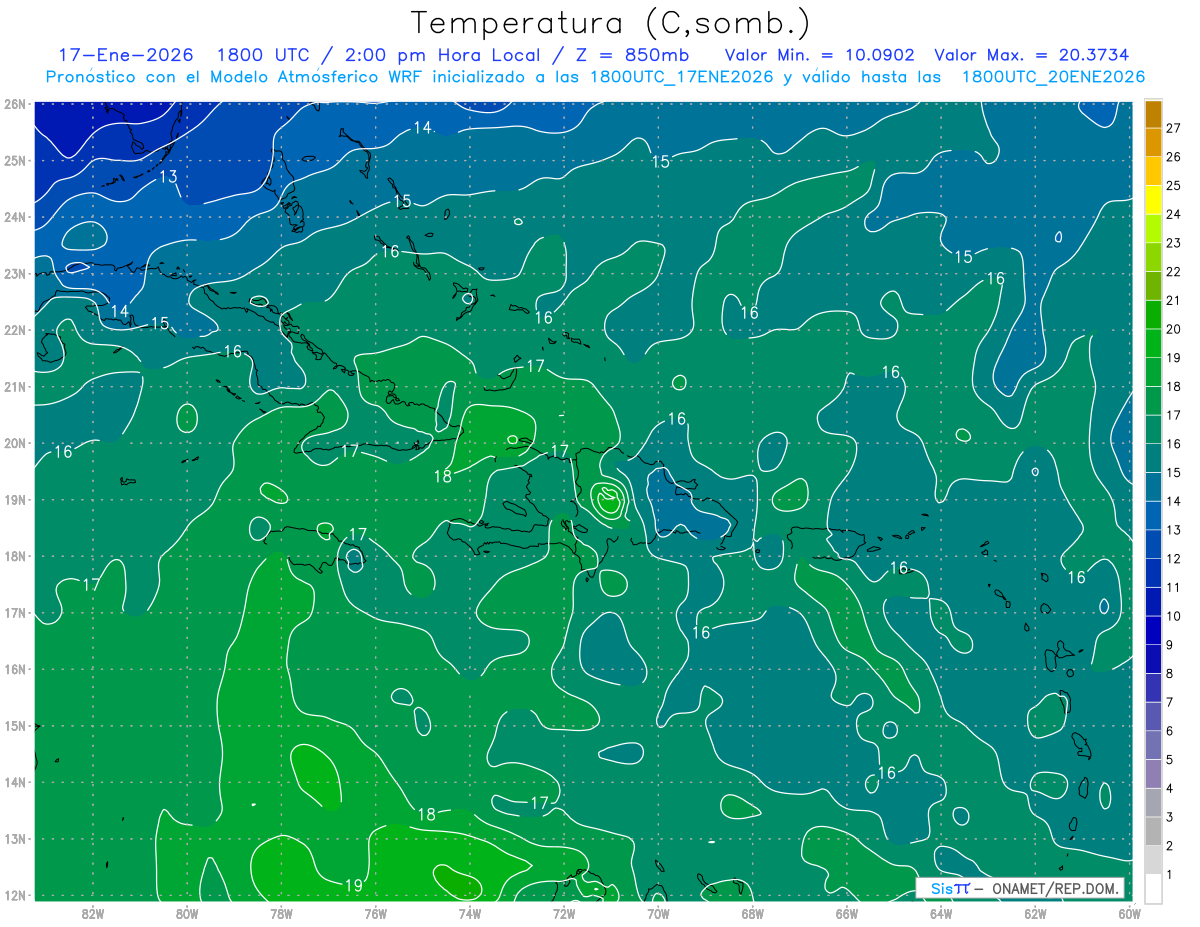Click the "17N" latitude axis label
This screenshot has height=927, width=1200.
click(14, 612)
